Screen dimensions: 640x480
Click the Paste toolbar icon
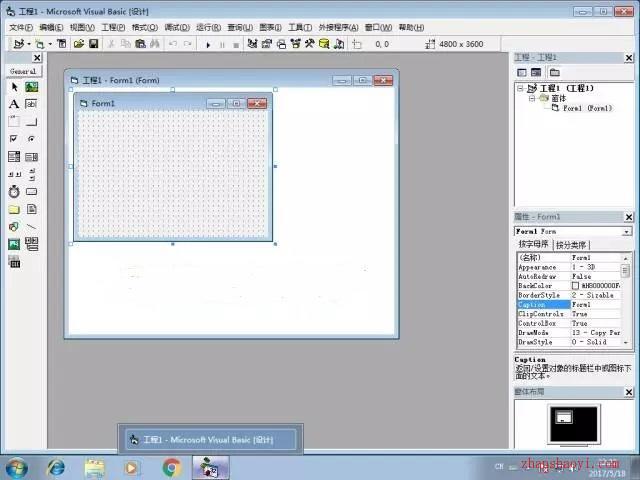[140, 44]
